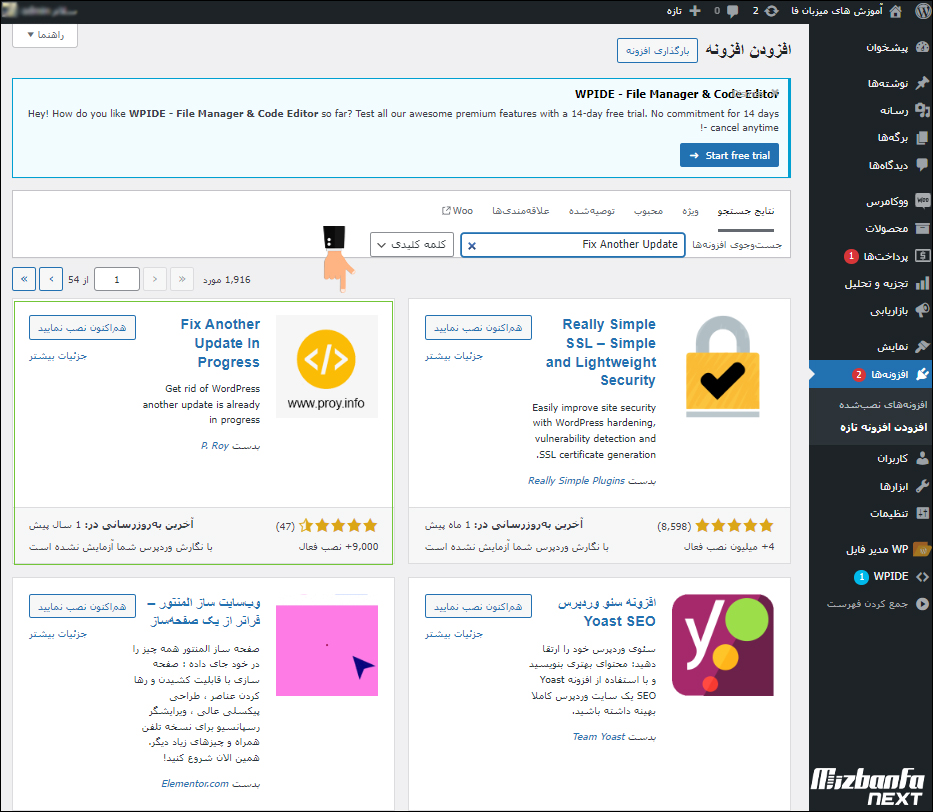The width and height of the screenshot is (933, 812).
Task: Open the P. Roy author link
Action: click(x=215, y=446)
